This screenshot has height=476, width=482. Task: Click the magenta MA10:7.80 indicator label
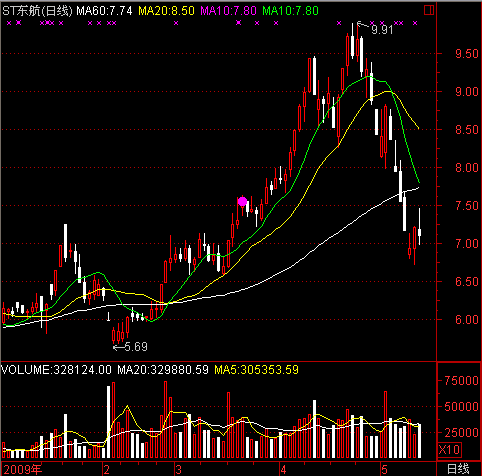228,11
